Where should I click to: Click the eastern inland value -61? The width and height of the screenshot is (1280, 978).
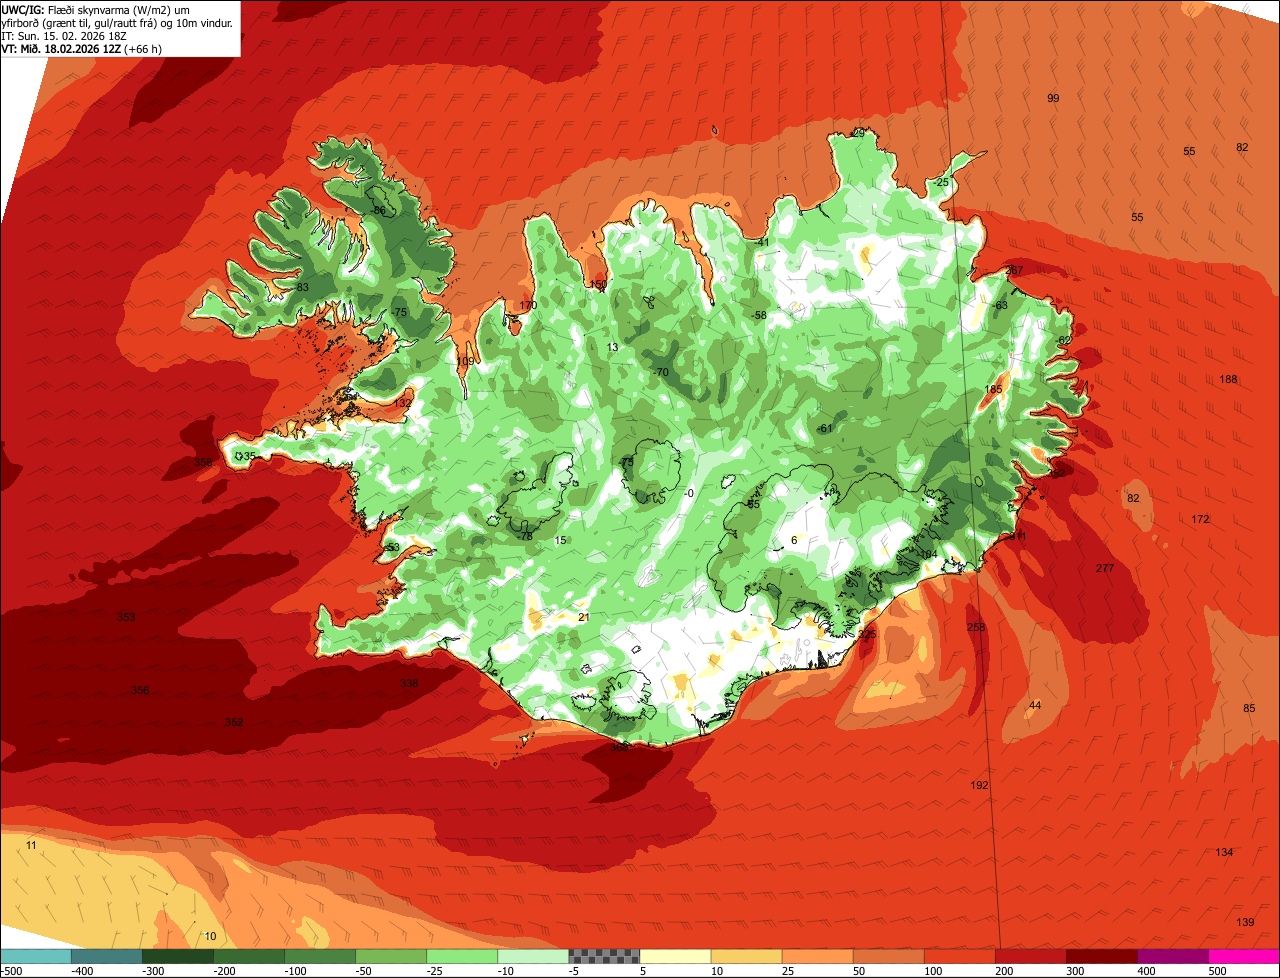824,428
